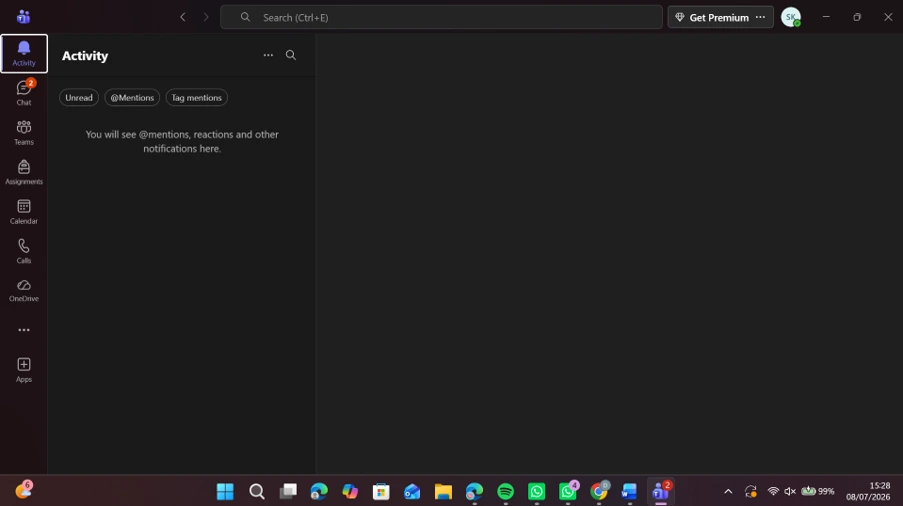The height and width of the screenshot is (506, 903).
Task: Open the Activity feed in the sidebar
Action: pyautogui.click(x=24, y=54)
